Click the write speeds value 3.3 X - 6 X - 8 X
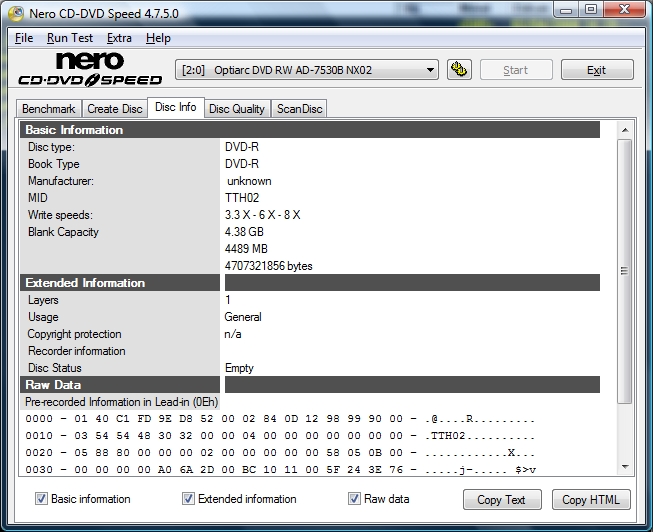 coord(262,215)
